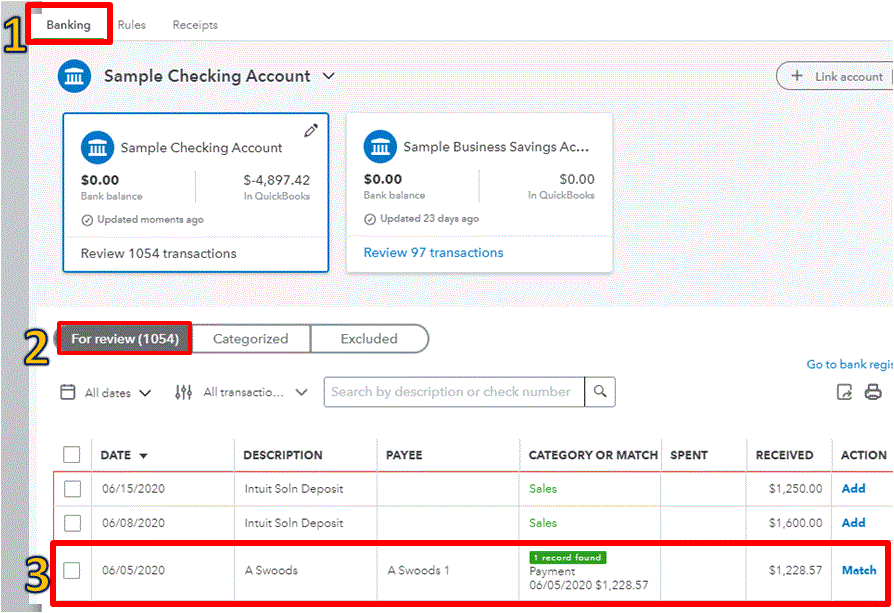Click Intuit Soln Deposit description on 06/15/2020 row

point(294,489)
